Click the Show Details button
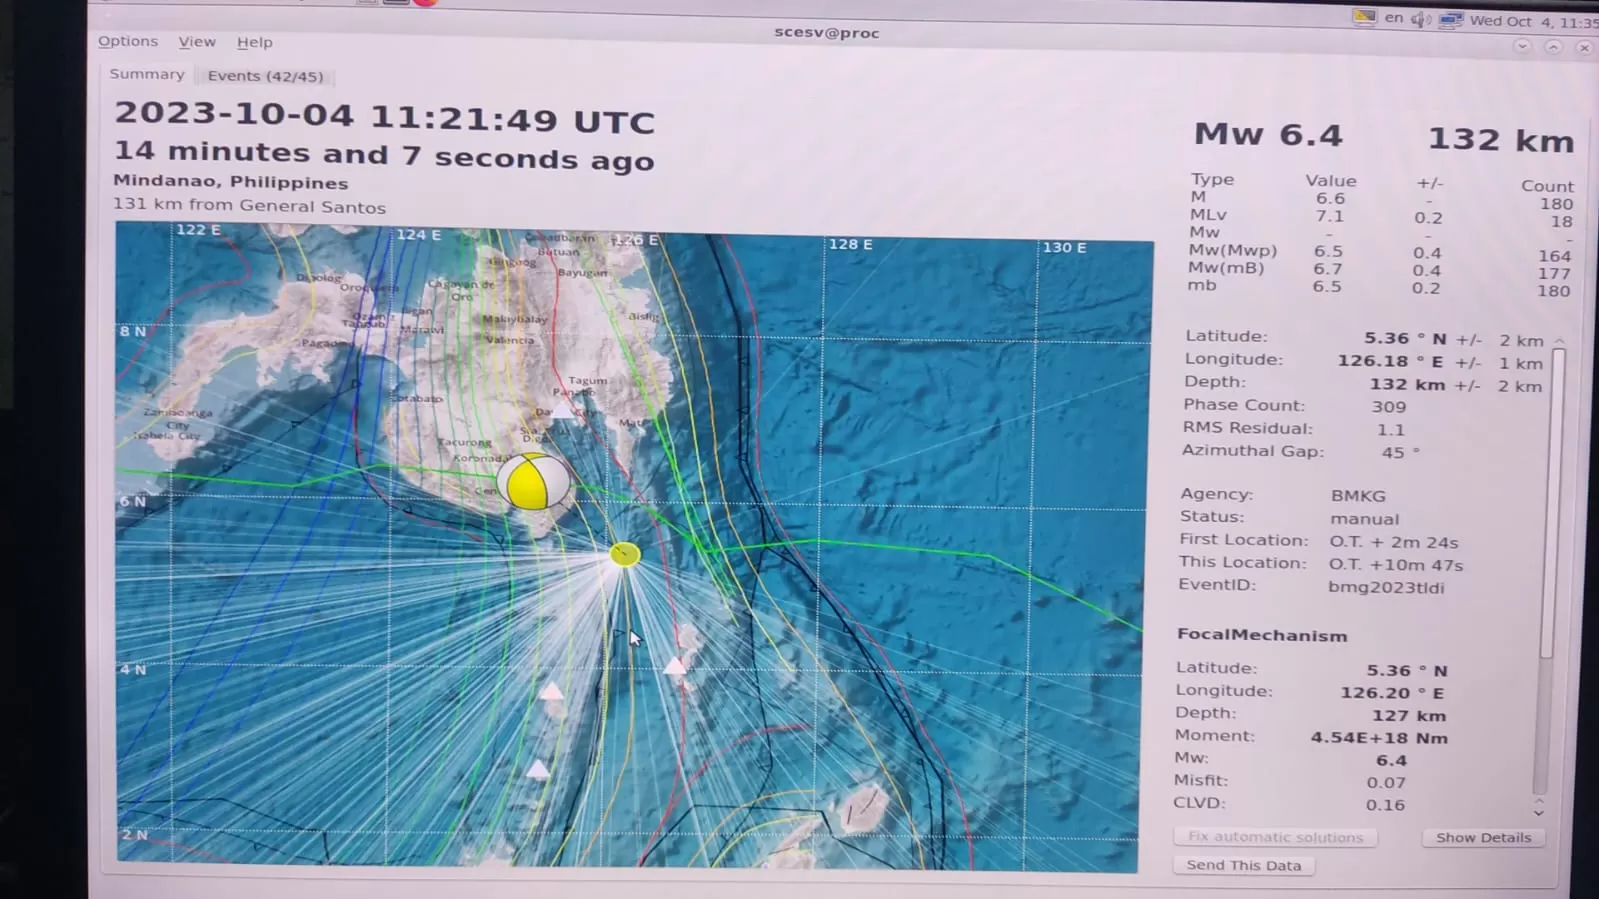Image resolution: width=1599 pixels, height=899 pixels. tap(1483, 838)
